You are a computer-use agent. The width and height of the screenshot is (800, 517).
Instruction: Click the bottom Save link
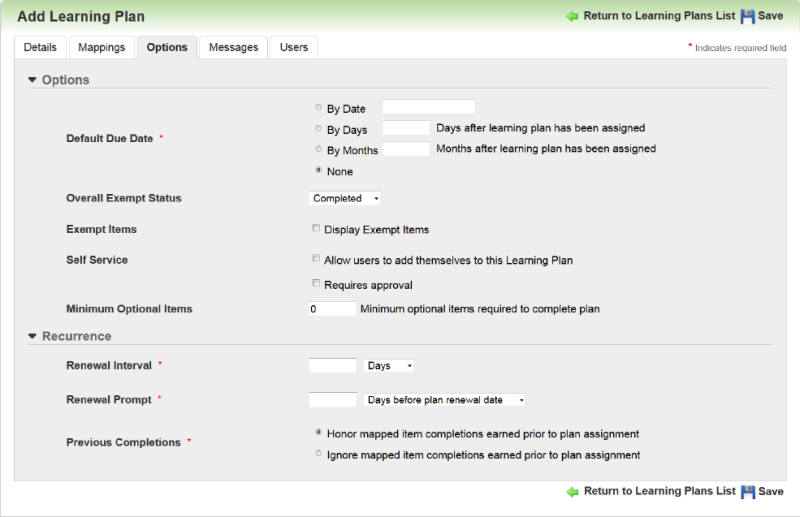(771, 491)
